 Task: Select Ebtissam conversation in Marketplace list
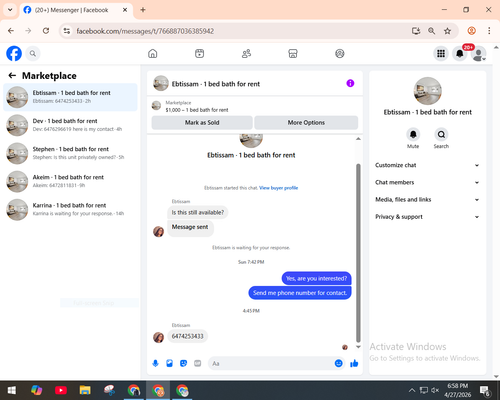point(70,97)
